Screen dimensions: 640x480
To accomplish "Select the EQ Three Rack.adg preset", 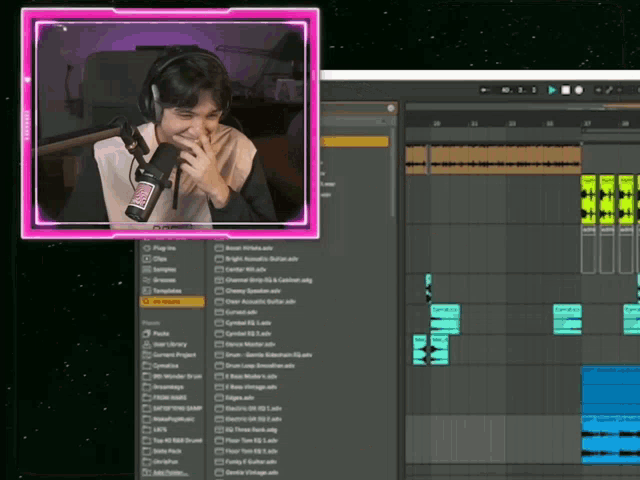I will pos(247,429).
